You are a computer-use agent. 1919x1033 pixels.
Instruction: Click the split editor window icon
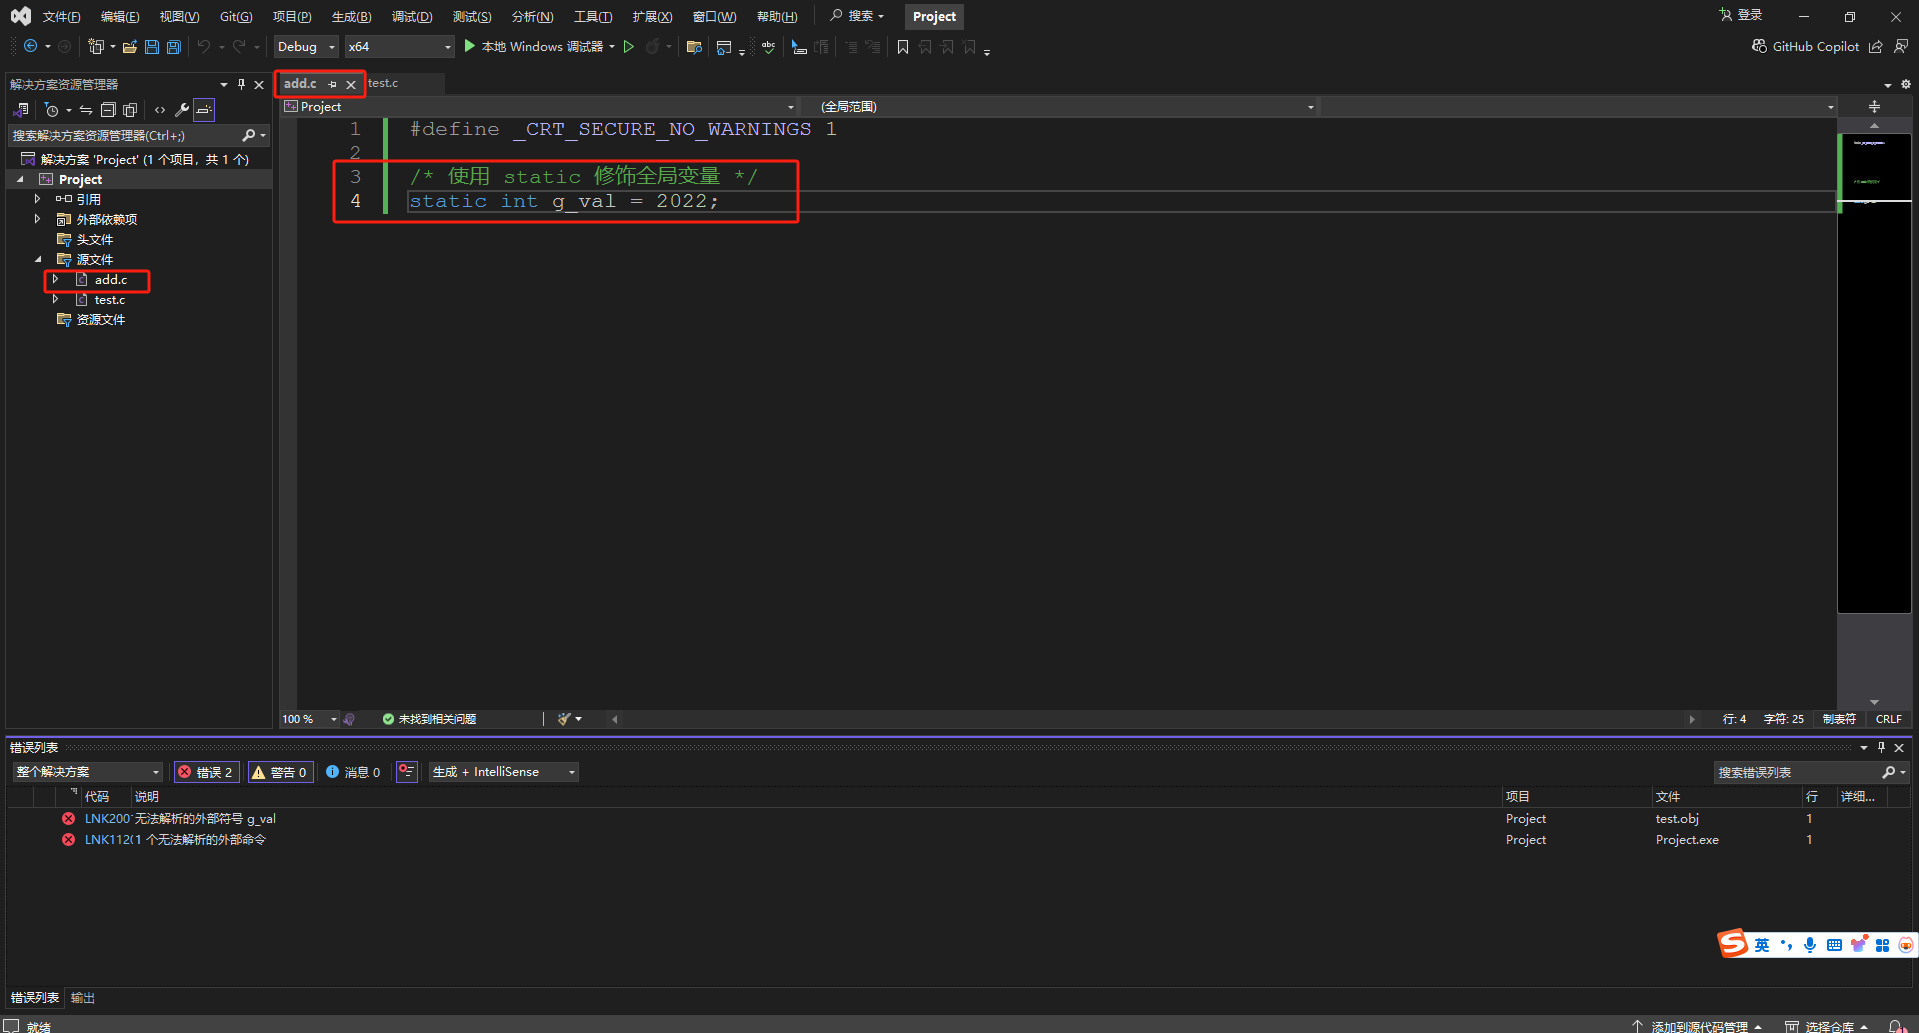pyautogui.click(x=1874, y=107)
